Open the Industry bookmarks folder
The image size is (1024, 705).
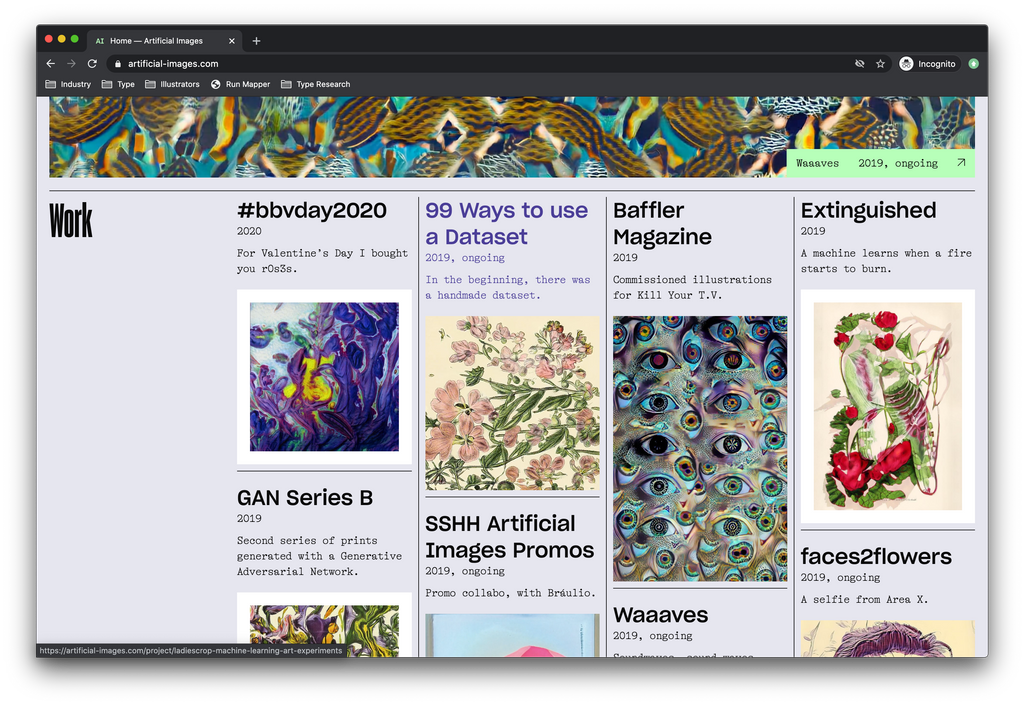pos(68,84)
